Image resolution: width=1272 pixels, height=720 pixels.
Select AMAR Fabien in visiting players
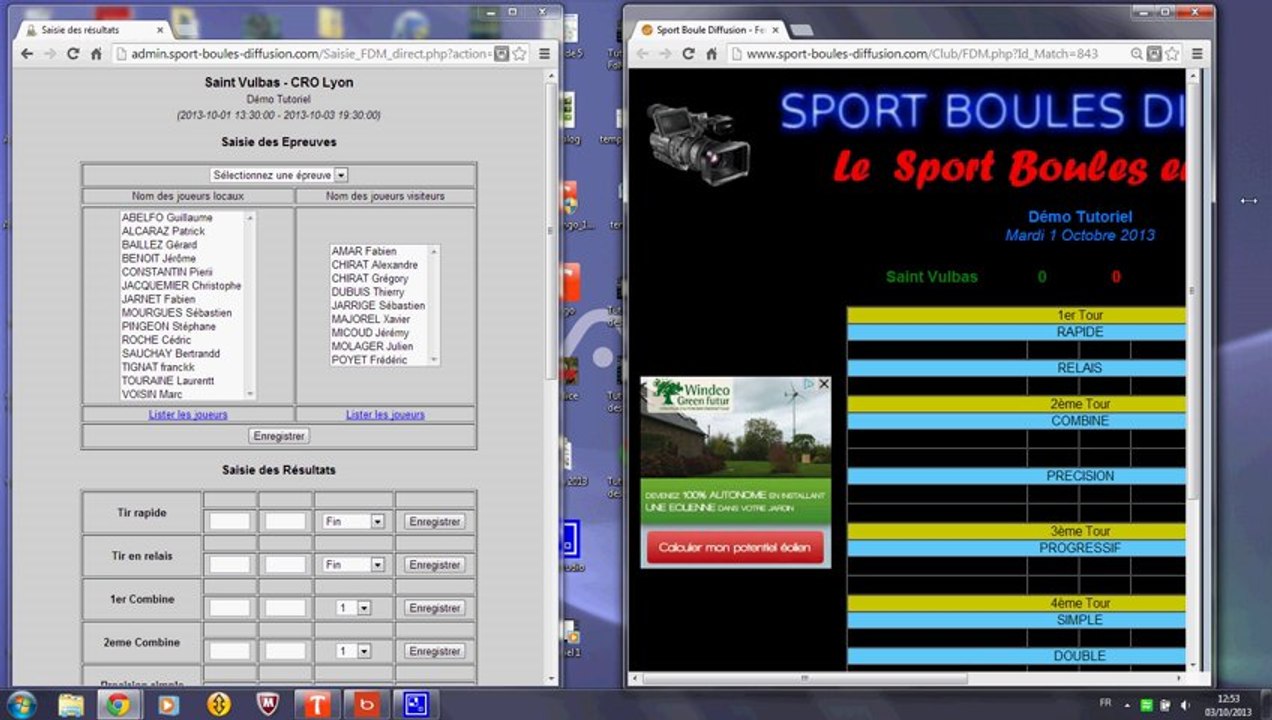point(364,251)
